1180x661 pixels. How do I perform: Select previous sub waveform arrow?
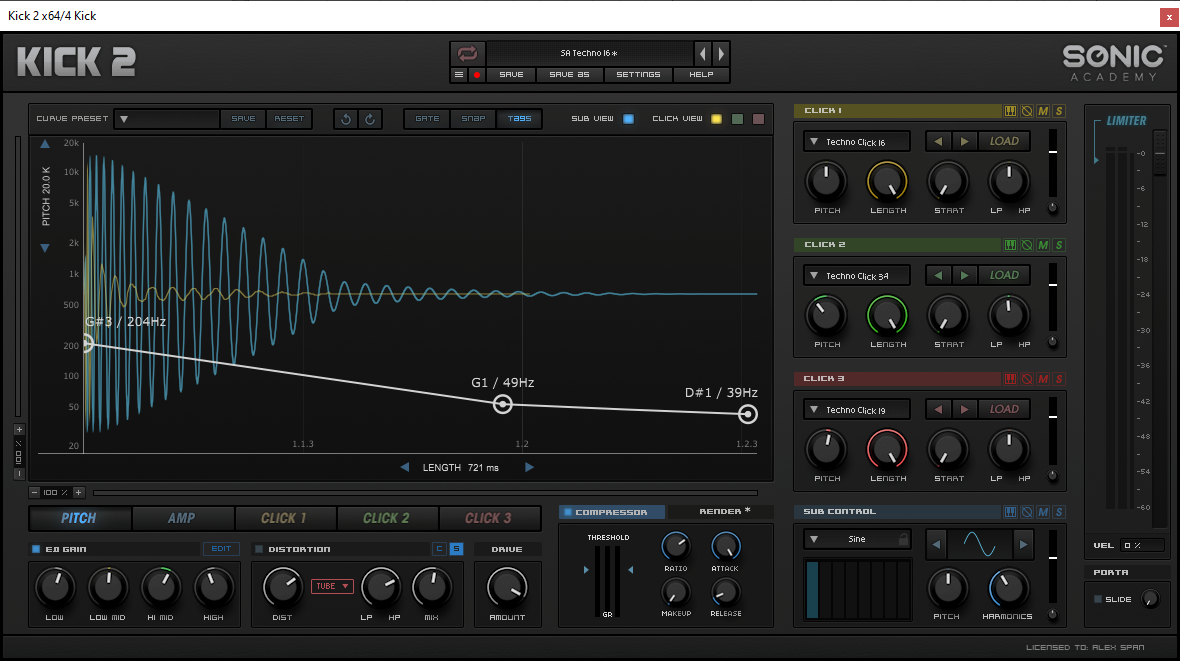click(936, 544)
